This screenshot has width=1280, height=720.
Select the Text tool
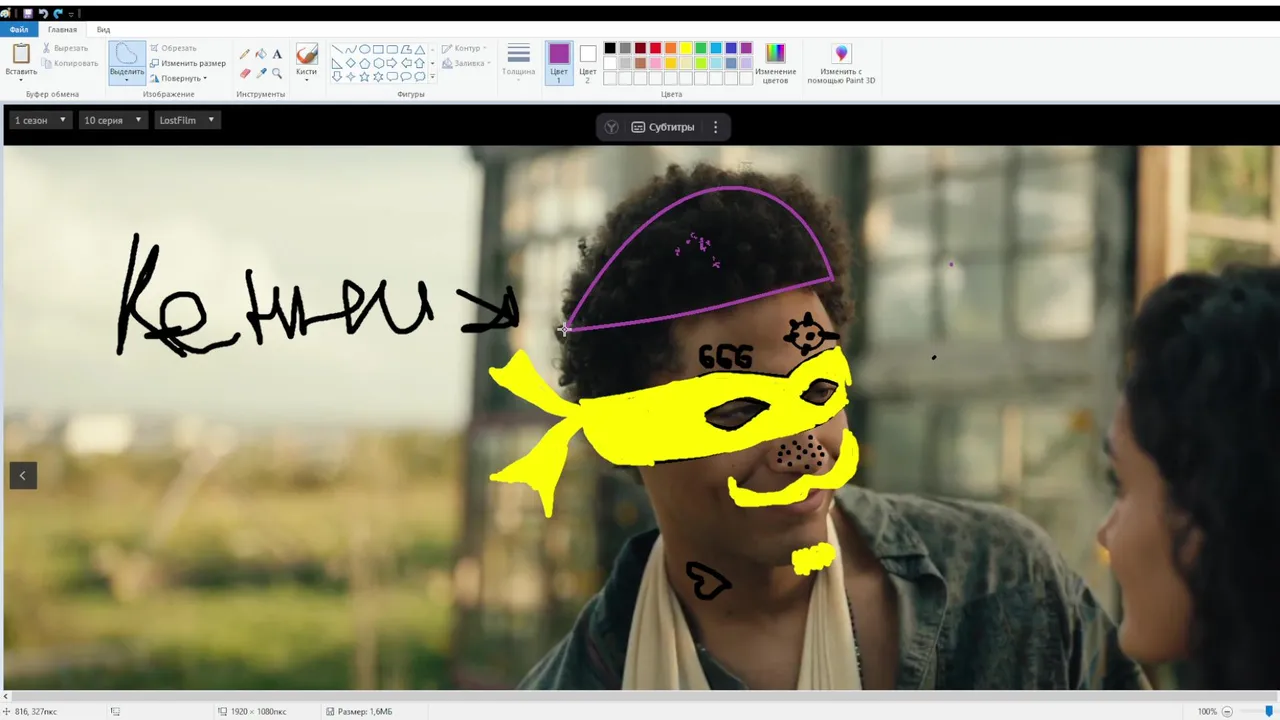tap(277, 54)
